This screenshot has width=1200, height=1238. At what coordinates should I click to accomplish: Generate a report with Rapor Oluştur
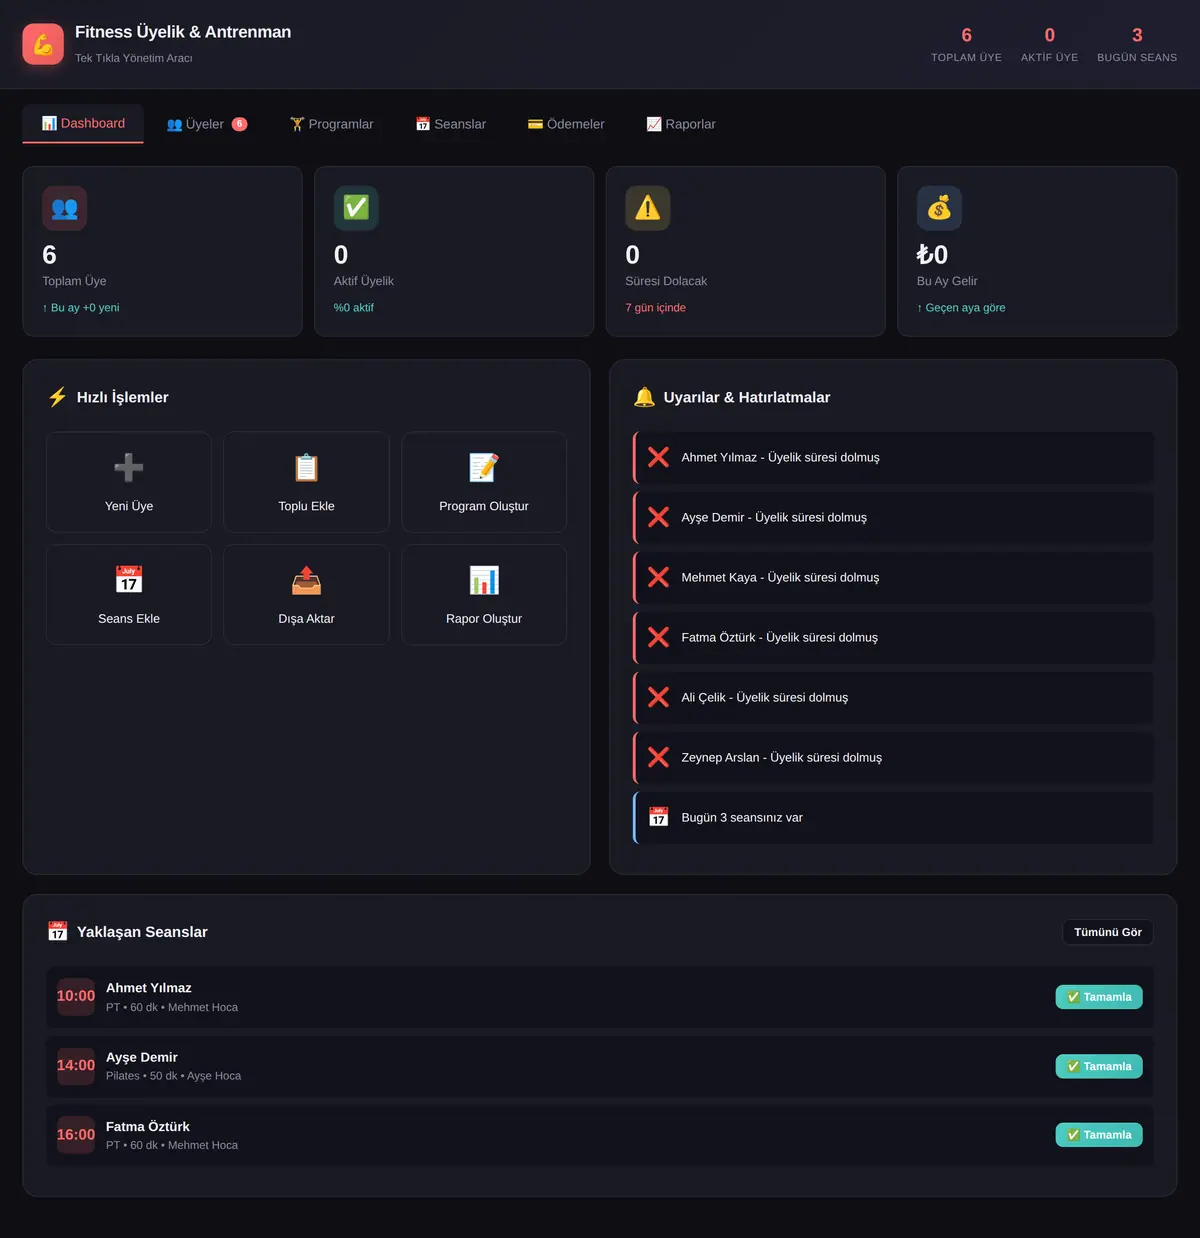pyautogui.click(x=484, y=595)
